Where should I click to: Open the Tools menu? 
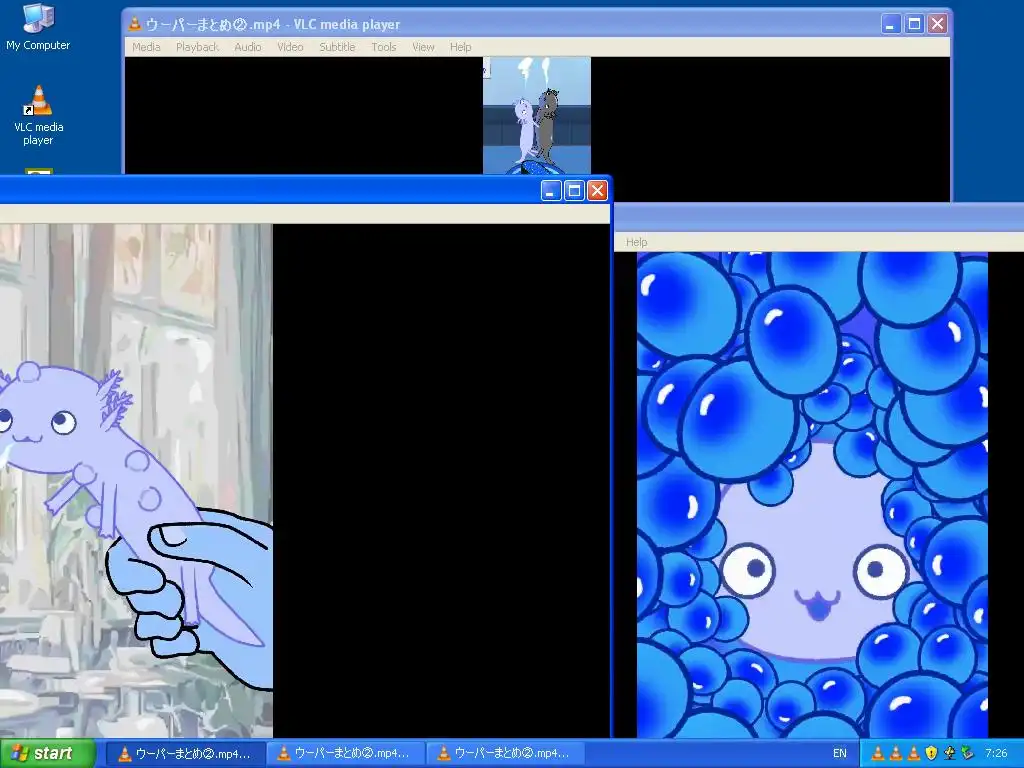click(383, 47)
